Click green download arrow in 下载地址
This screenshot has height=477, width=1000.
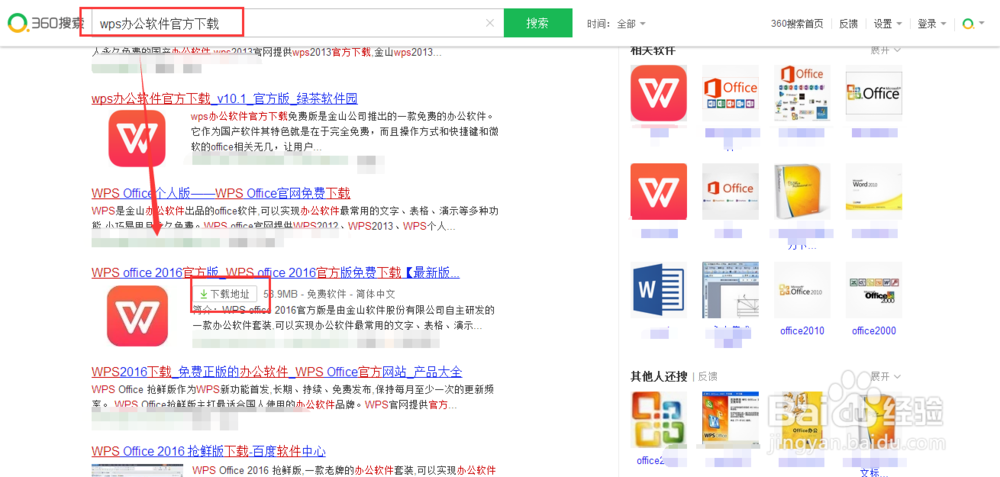point(203,294)
